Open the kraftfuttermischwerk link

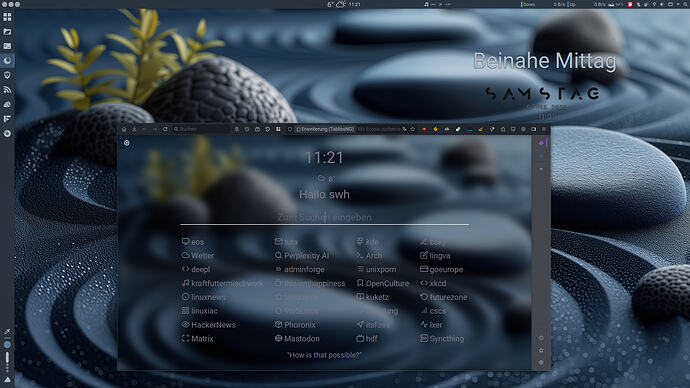coord(222,283)
